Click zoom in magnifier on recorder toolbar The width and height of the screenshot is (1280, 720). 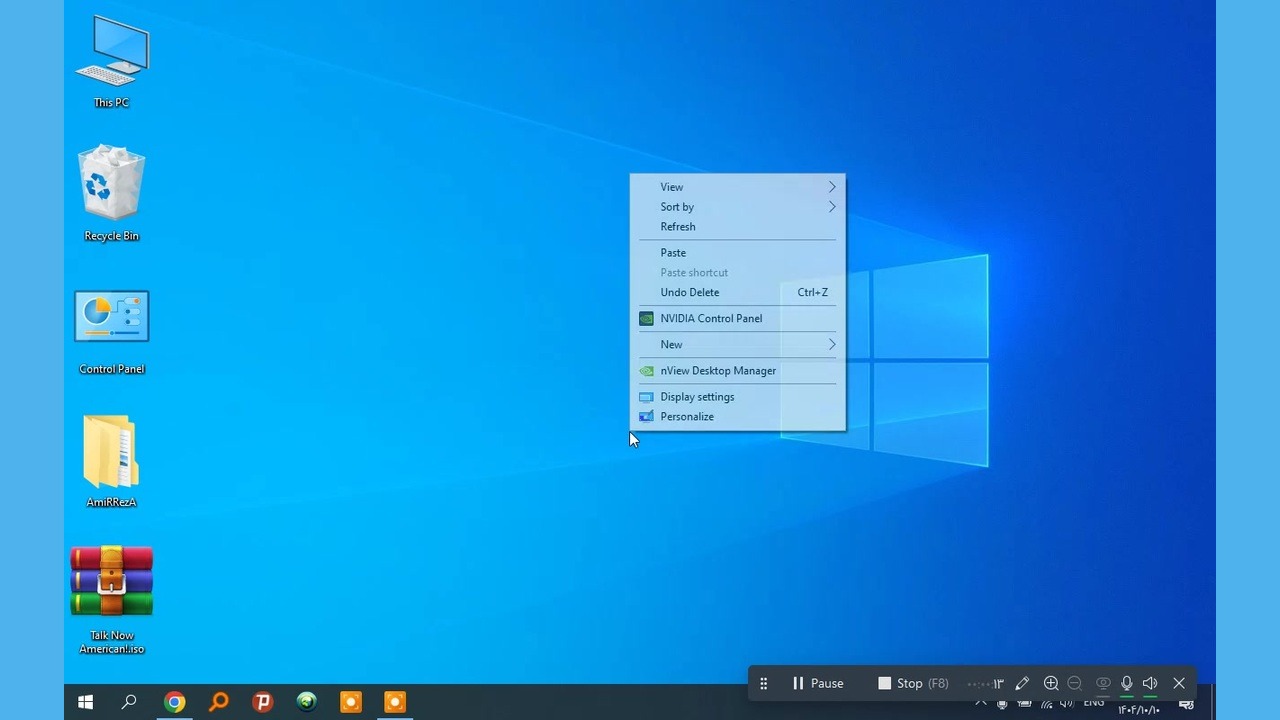1051,683
